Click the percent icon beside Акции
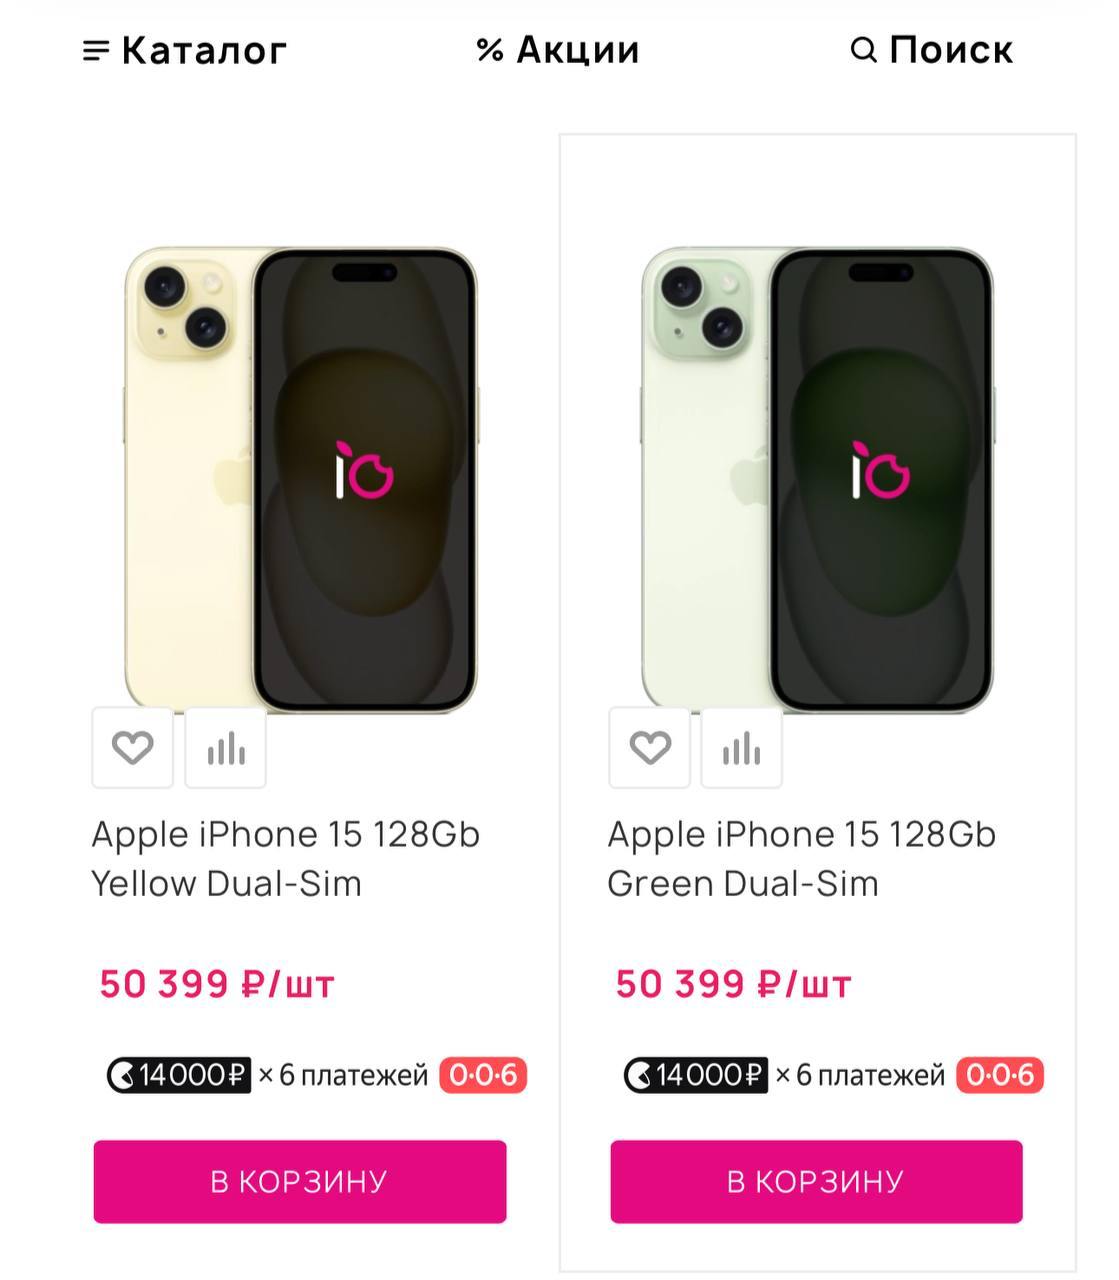The height and width of the screenshot is (1280, 1119). pos(489,50)
